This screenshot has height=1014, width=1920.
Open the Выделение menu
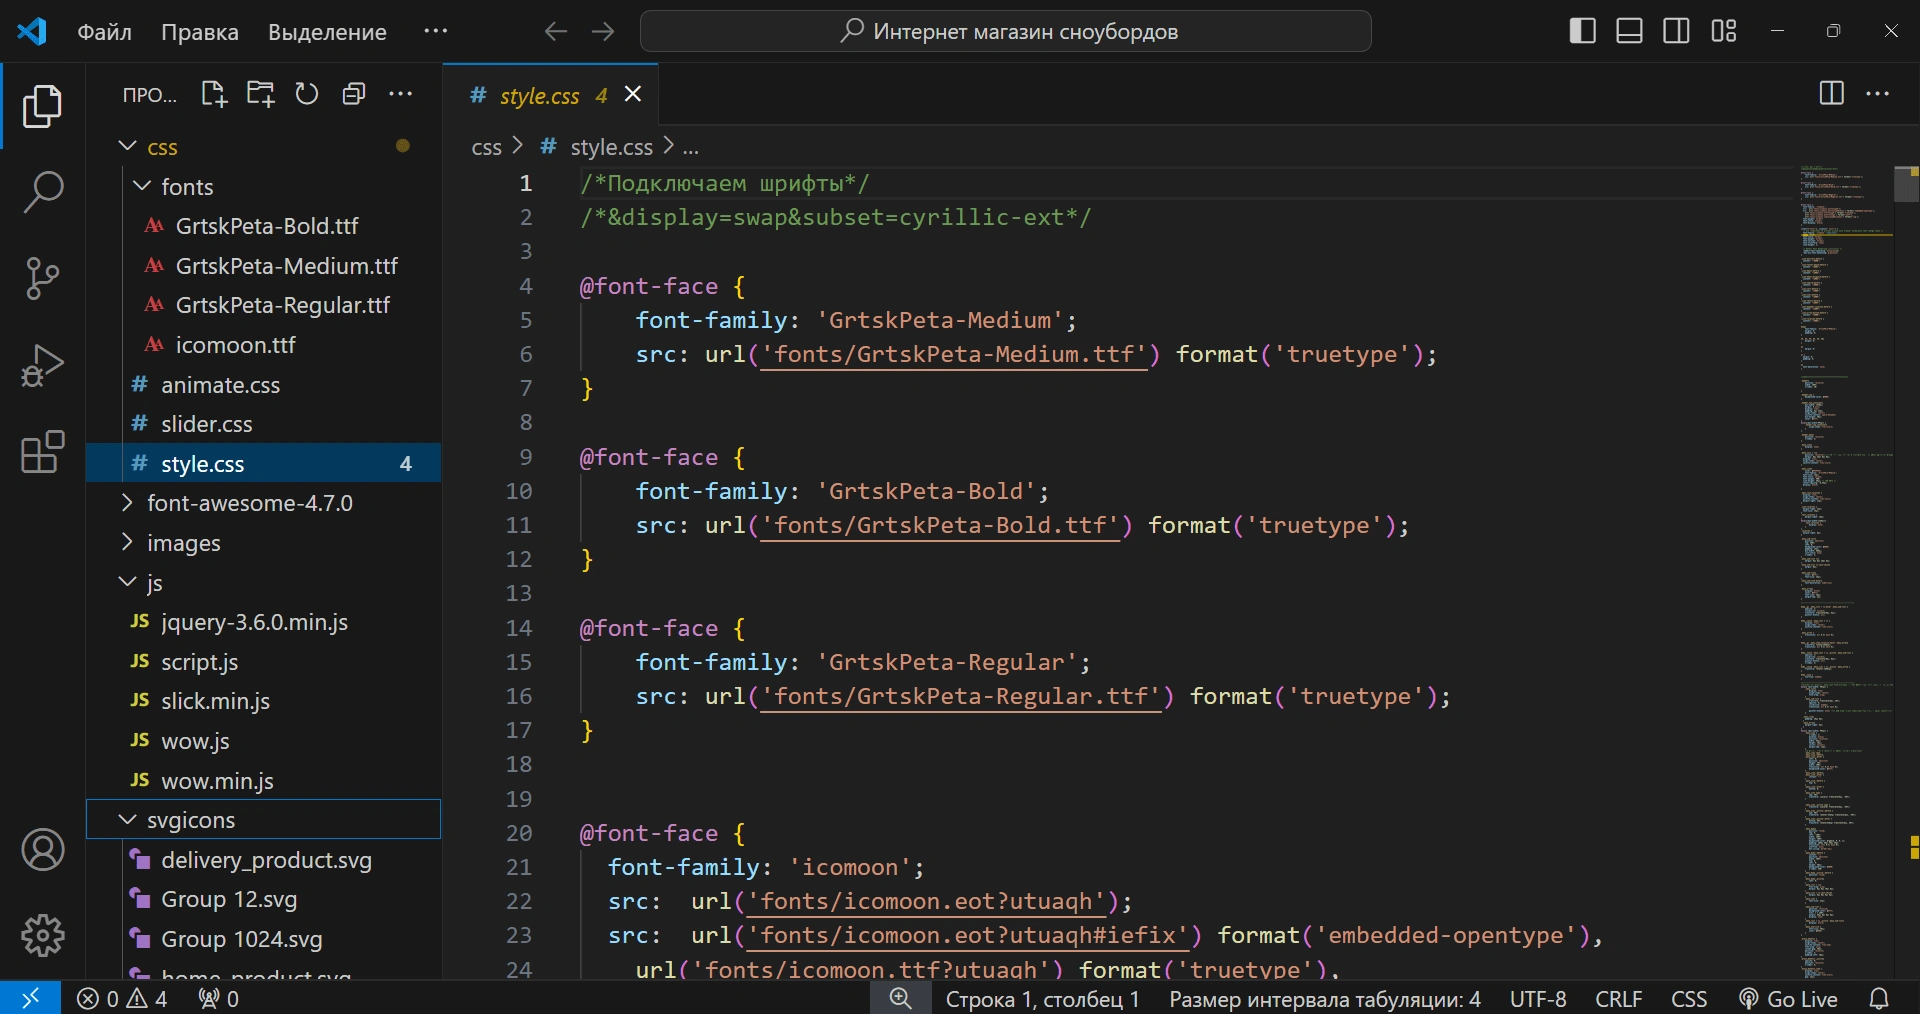327,32
